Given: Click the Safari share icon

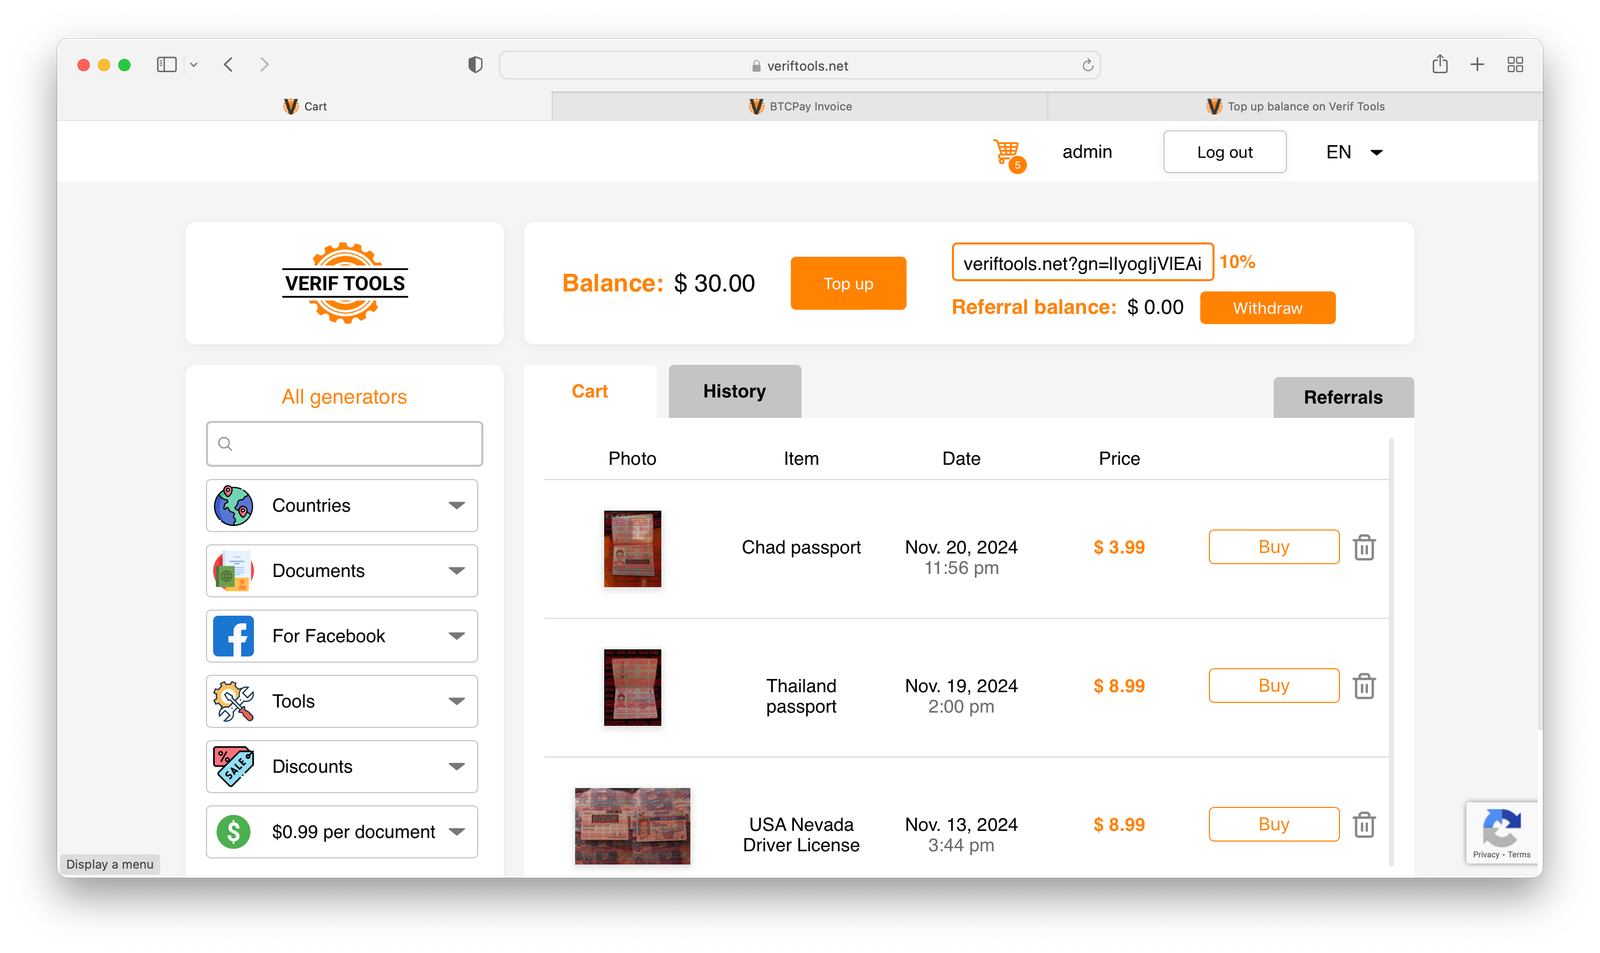Looking at the screenshot, I should pyautogui.click(x=1440, y=65).
